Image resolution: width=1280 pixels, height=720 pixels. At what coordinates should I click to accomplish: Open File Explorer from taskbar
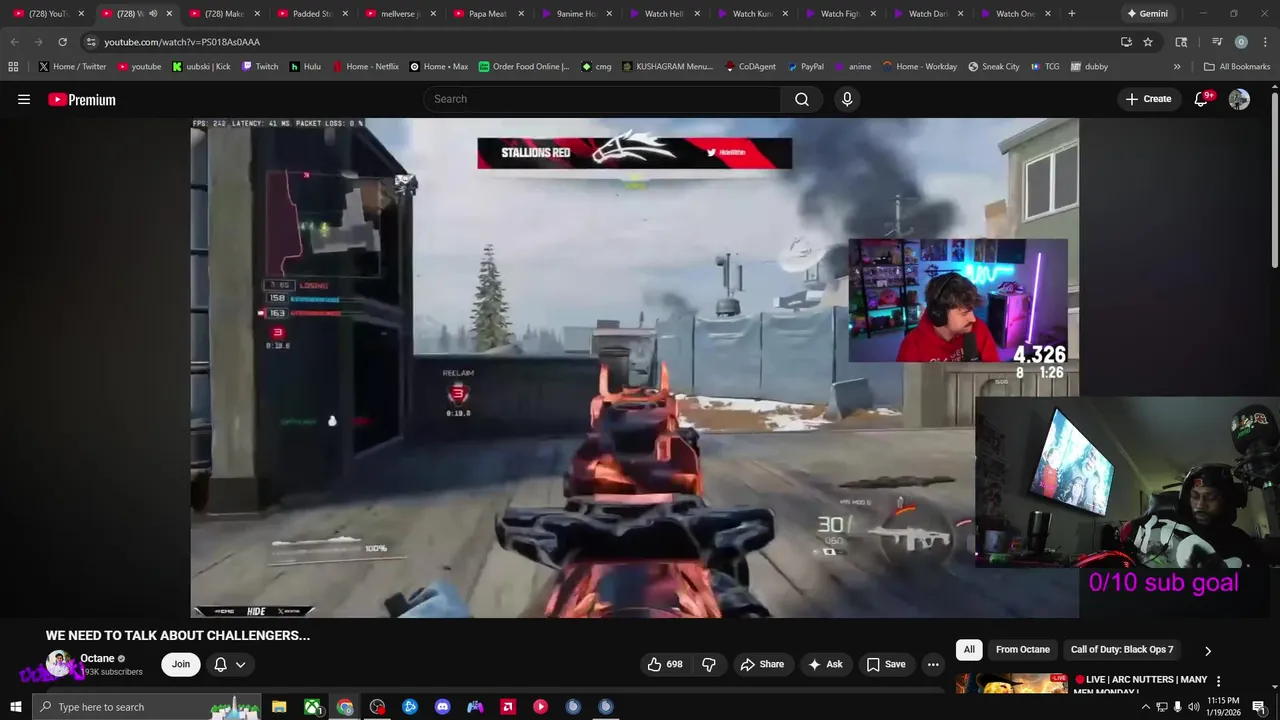tap(279, 707)
